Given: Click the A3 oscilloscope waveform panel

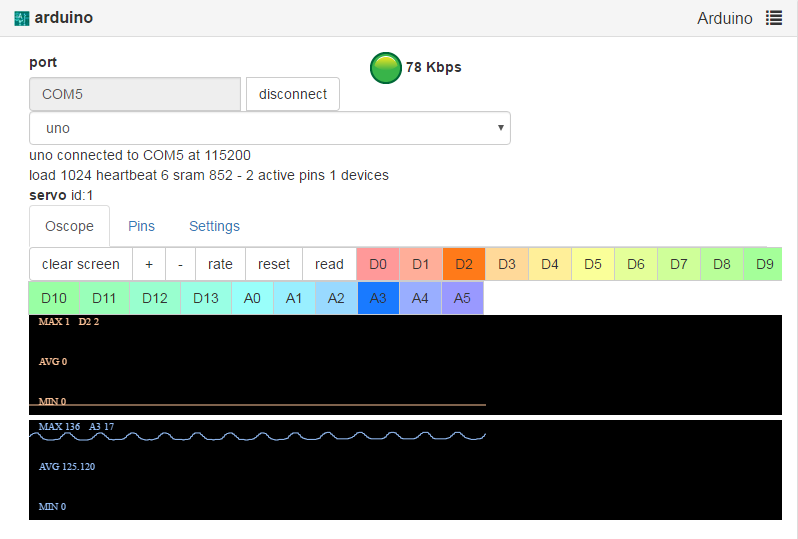Looking at the screenshot, I should click(x=405, y=470).
